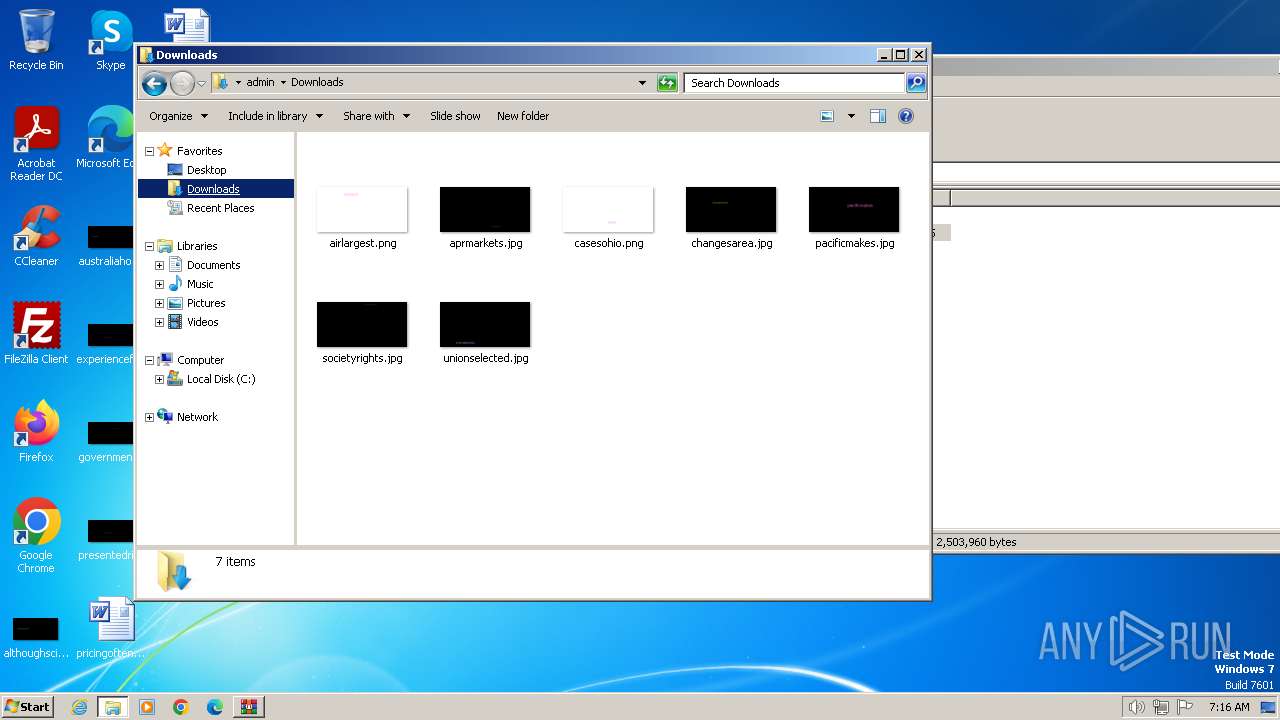The image size is (1280, 720).
Task: Click the Edge taskbar icon
Action: point(215,707)
